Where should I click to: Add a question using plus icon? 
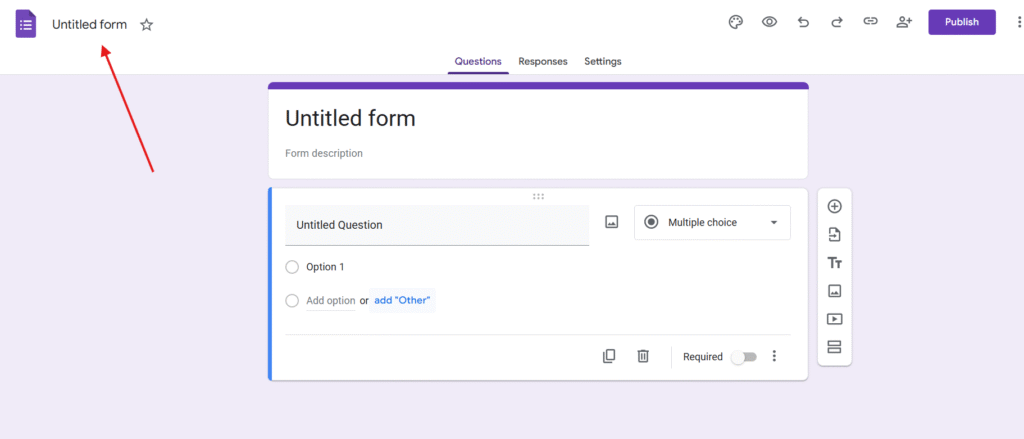click(x=834, y=207)
